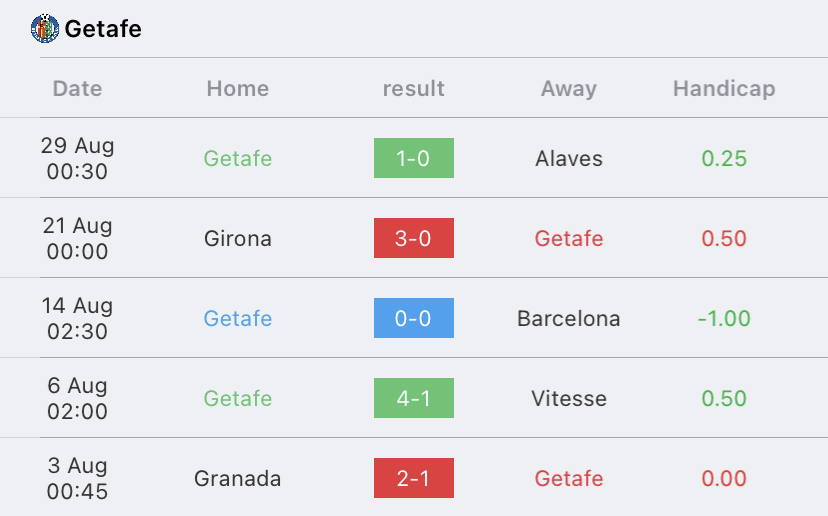Open the 1-0 green result badge
828x516 pixels.
tap(413, 158)
